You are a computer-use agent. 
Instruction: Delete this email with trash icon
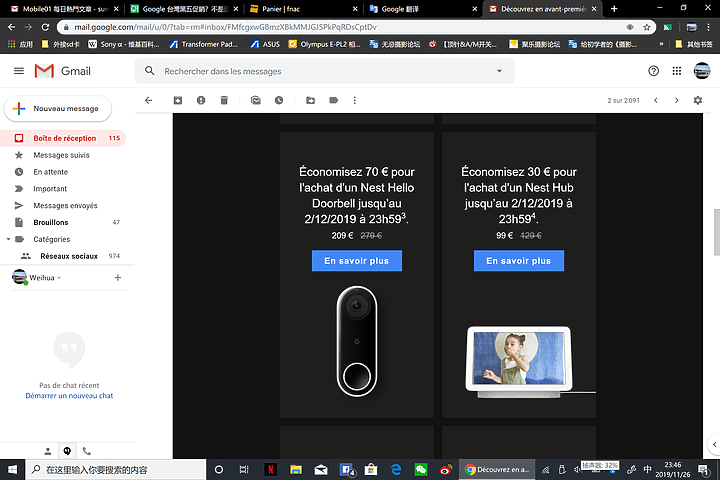coord(224,100)
